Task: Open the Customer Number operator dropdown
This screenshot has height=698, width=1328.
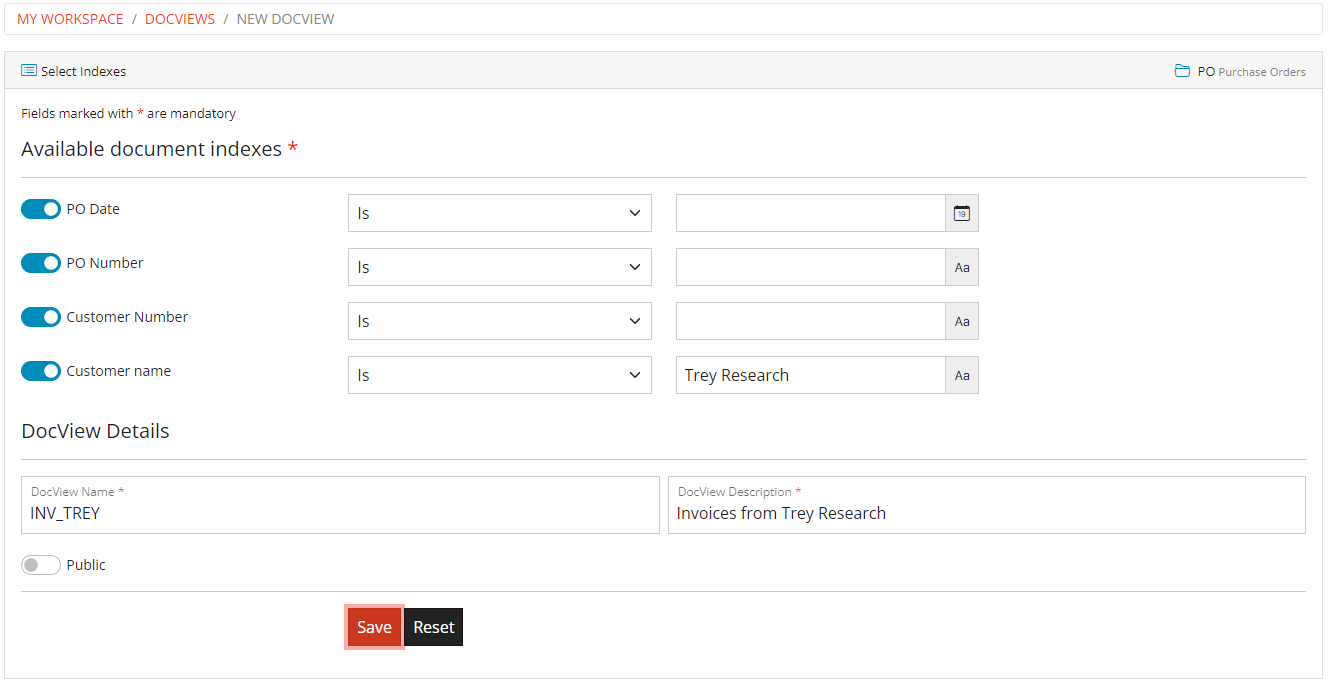Action: (499, 321)
